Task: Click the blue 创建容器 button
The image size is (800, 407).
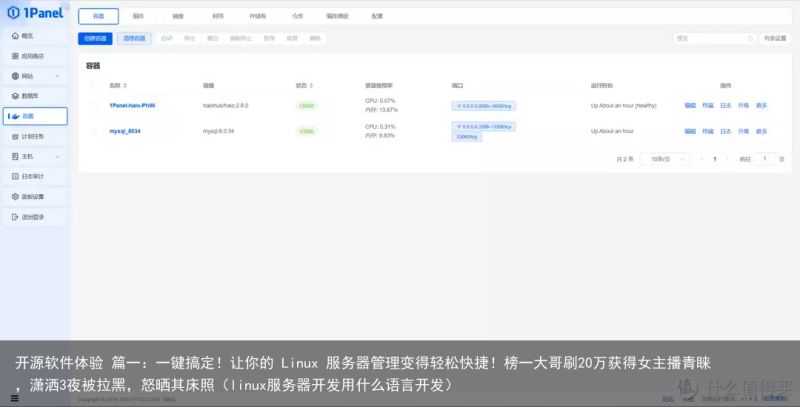Action: (95, 38)
